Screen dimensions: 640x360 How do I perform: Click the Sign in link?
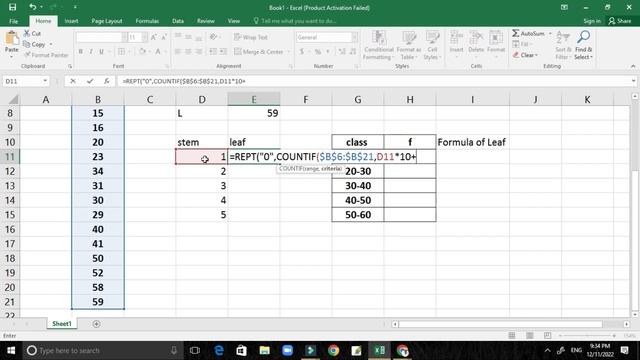[x=592, y=21]
